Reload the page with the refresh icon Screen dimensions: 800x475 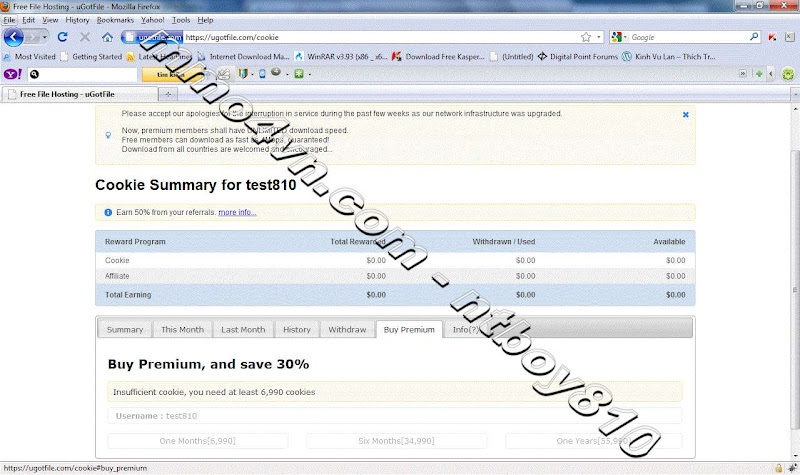[62, 37]
